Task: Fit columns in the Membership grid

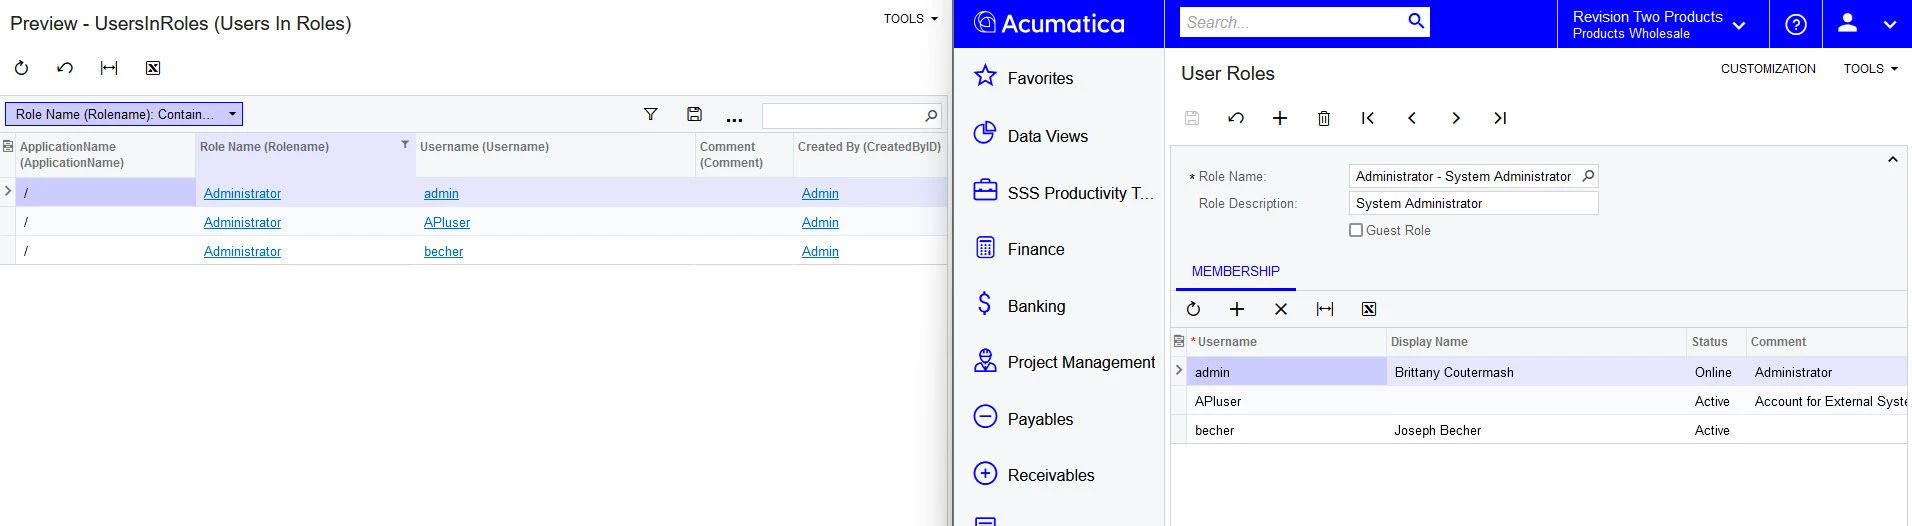Action: point(1325,309)
